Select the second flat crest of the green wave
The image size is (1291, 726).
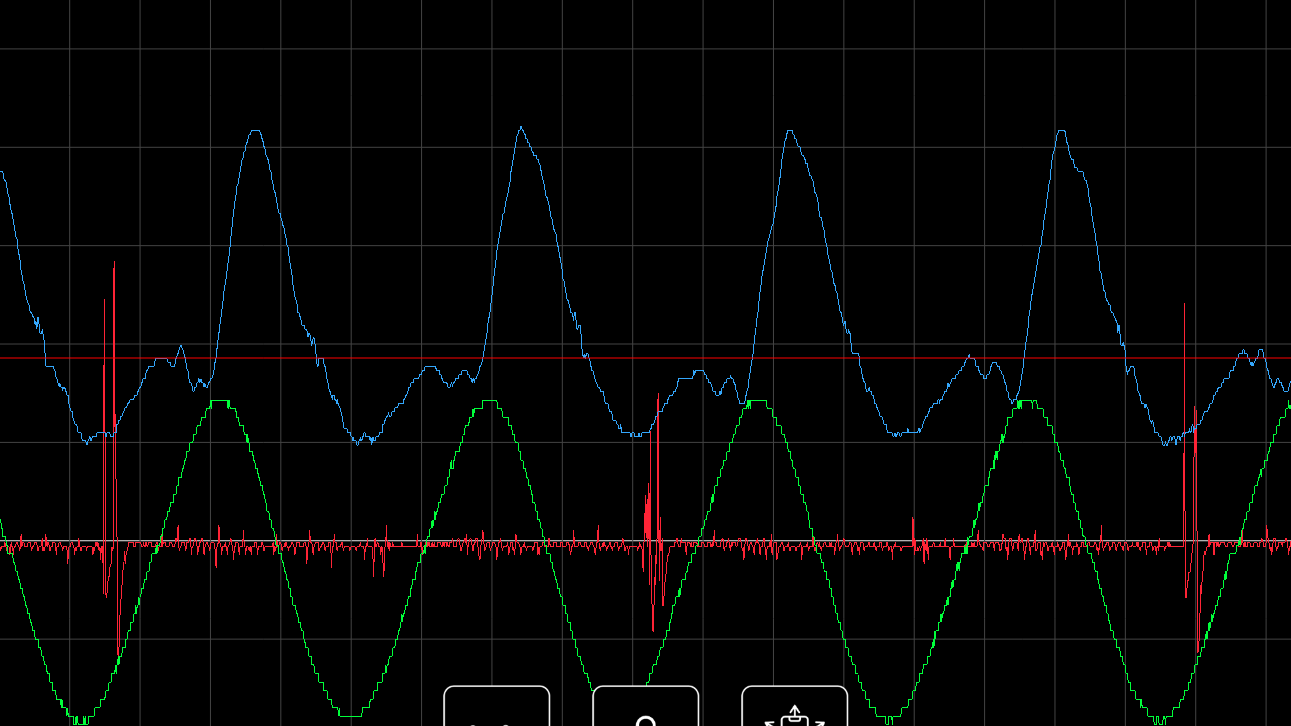tap(489, 402)
